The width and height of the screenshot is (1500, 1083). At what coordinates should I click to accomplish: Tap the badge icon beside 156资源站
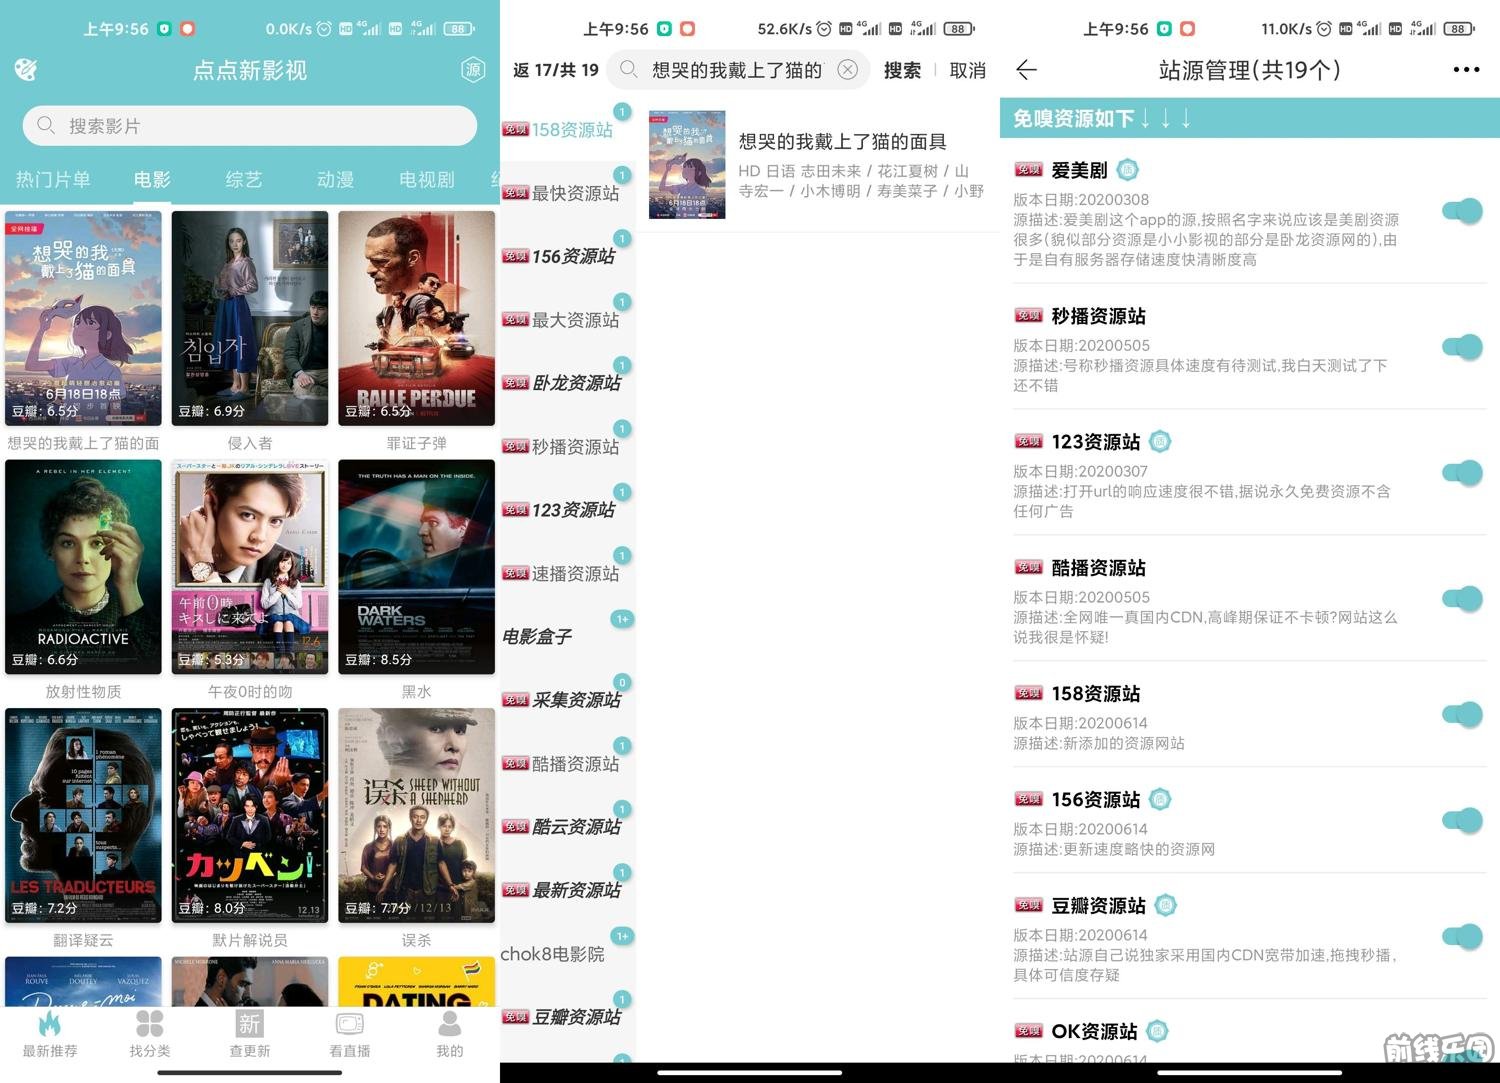point(1160,799)
